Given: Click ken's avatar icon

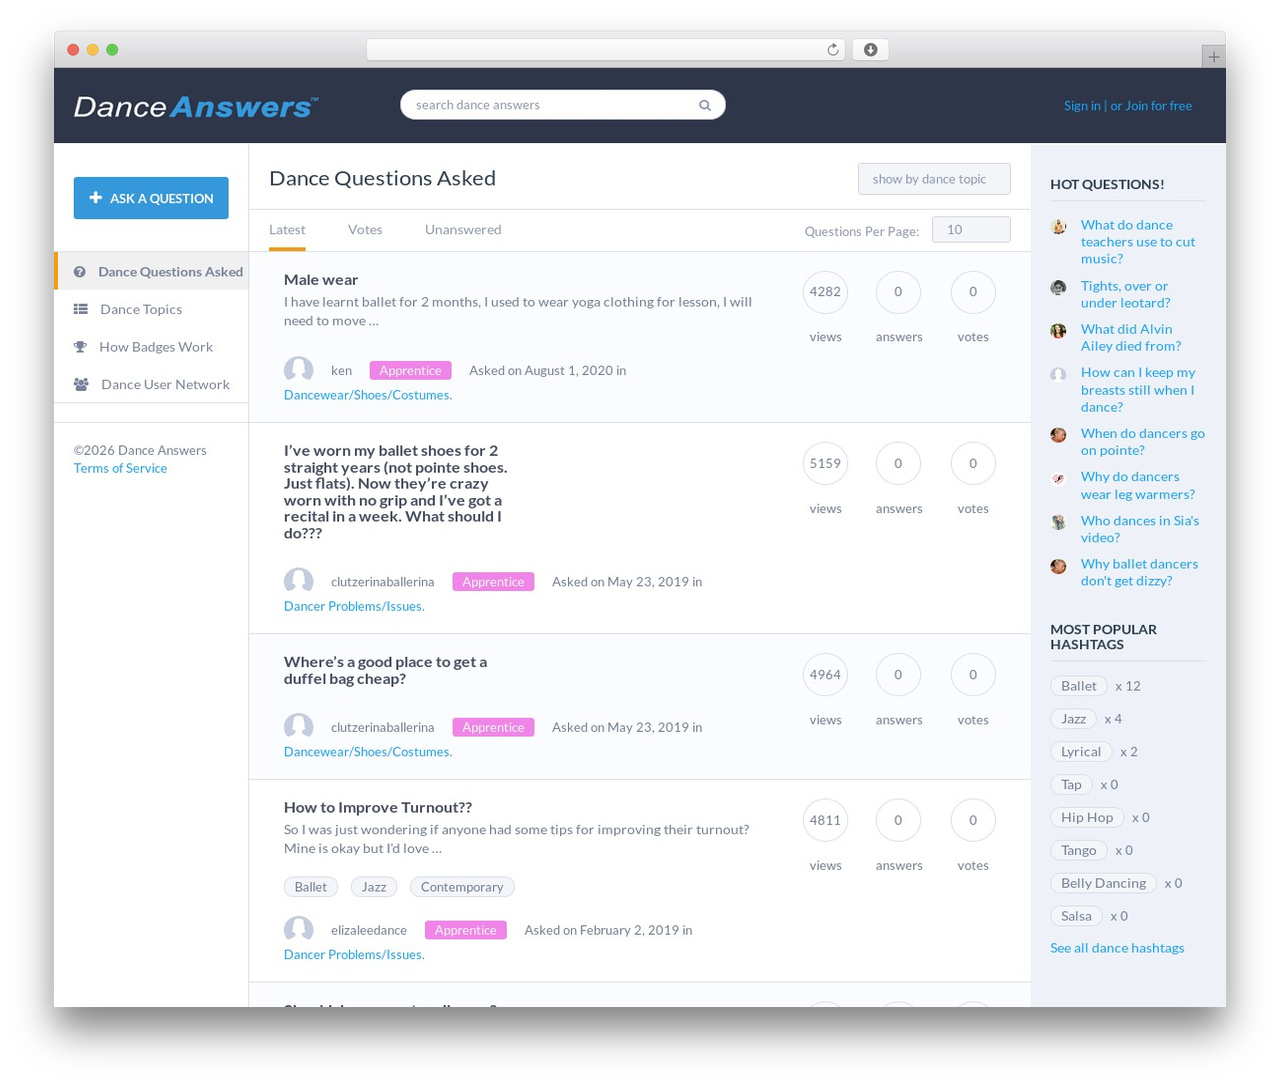Looking at the screenshot, I should click(x=298, y=370).
